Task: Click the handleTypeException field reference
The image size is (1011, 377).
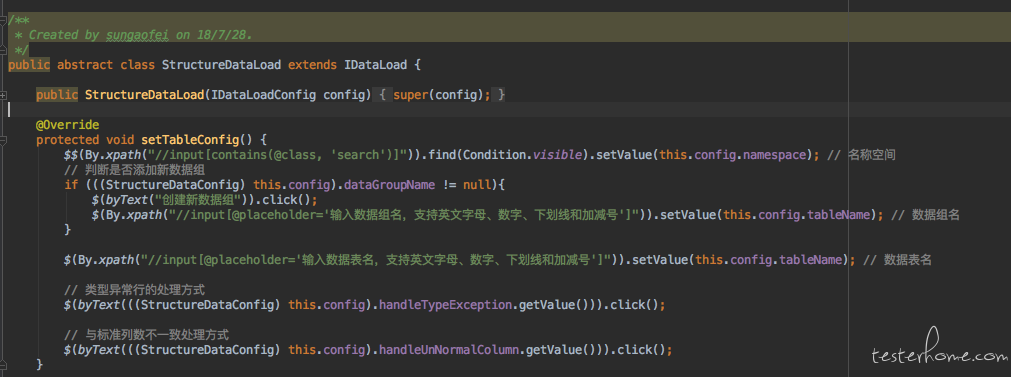Action: [x=446, y=305]
